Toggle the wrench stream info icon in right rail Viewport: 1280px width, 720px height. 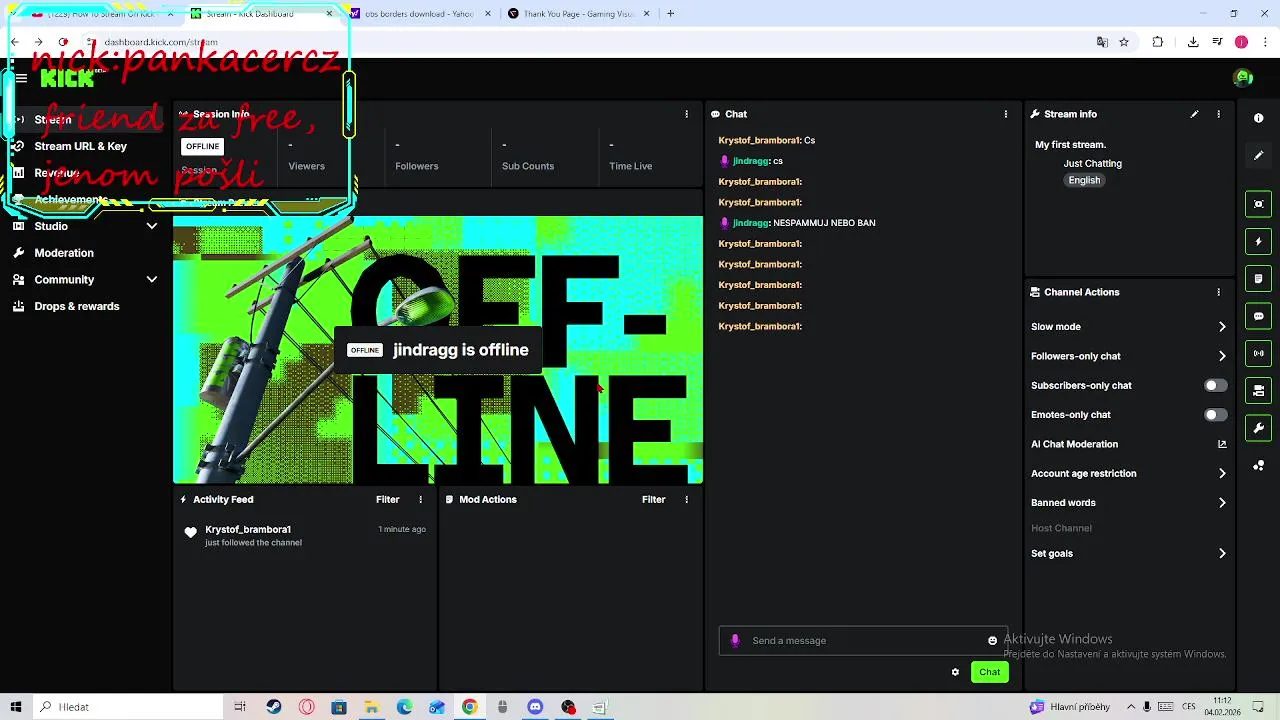[1258, 428]
